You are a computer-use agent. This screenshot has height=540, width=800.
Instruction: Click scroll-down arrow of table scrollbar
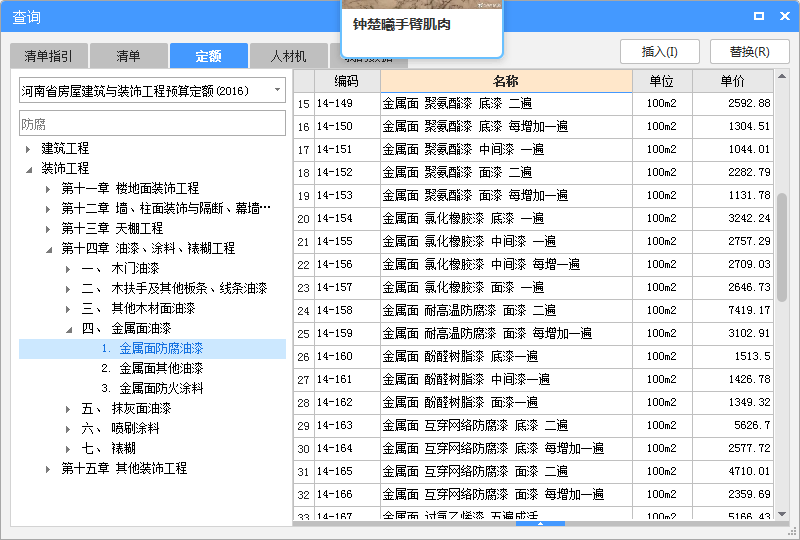click(782, 514)
